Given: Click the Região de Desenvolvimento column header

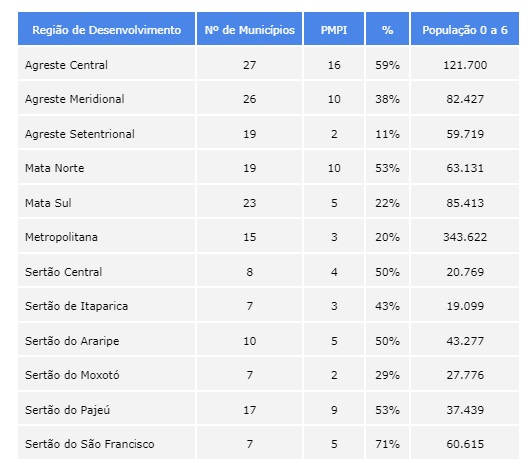Looking at the screenshot, I should pyautogui.click(x=107, y=30).
